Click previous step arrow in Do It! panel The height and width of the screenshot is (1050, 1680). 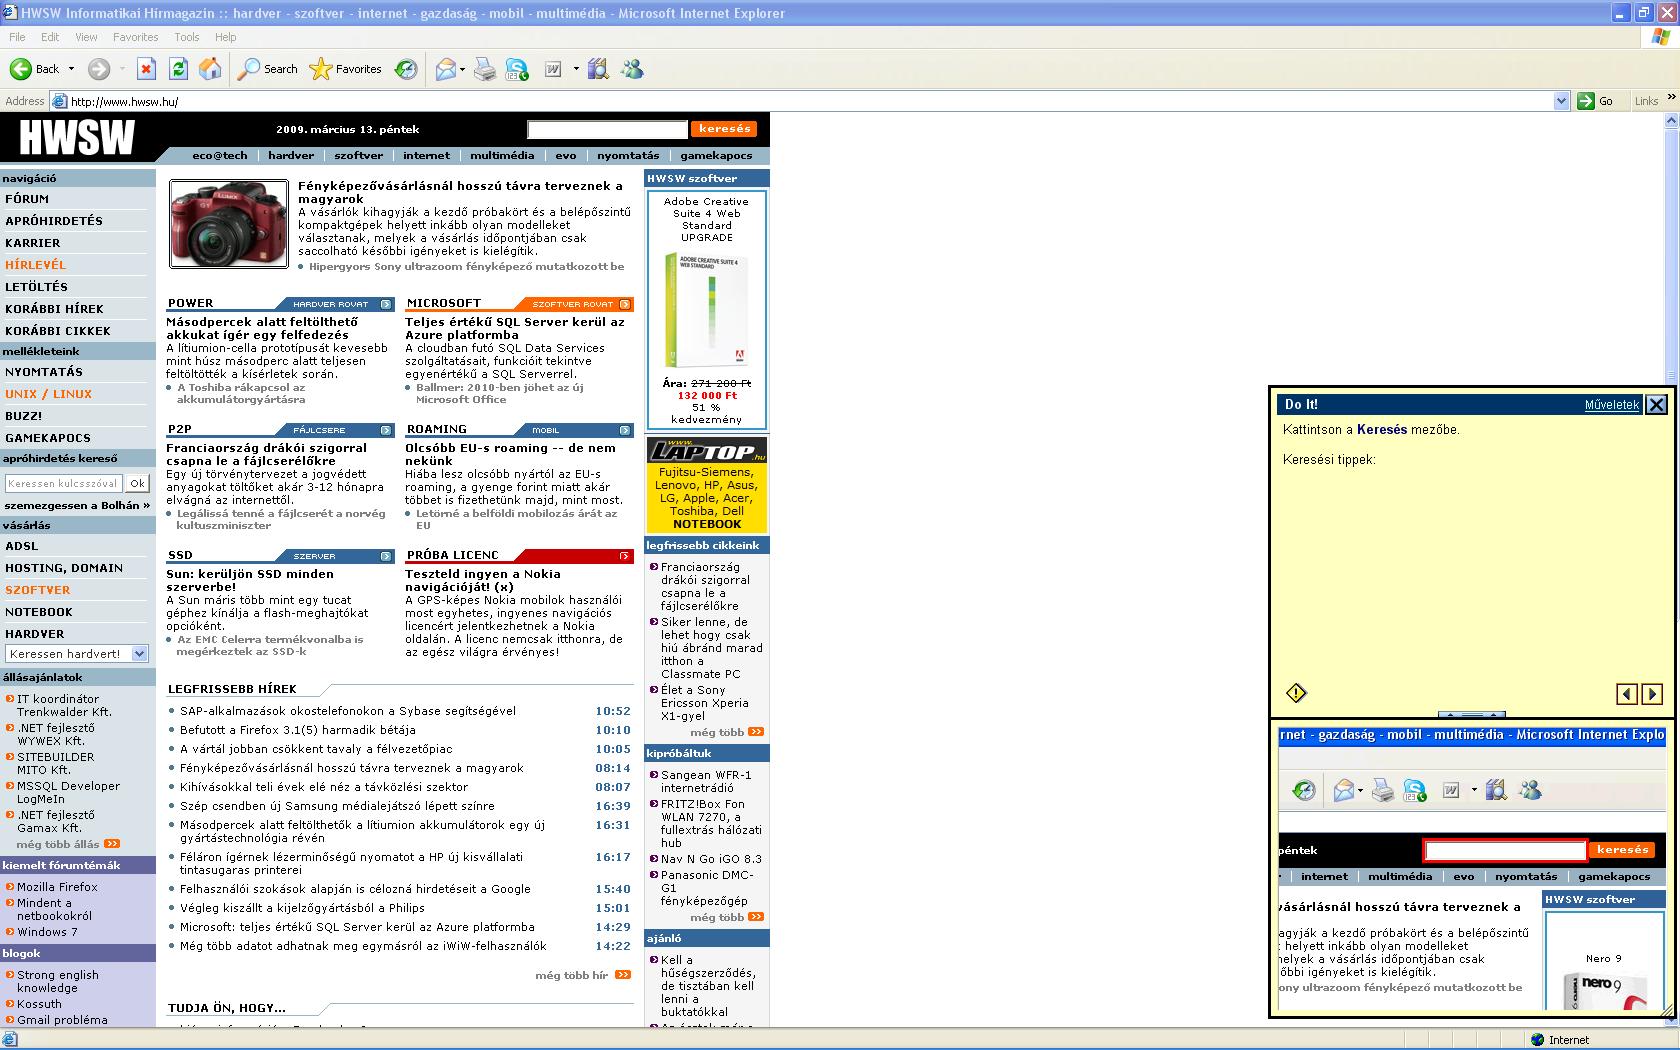(x=1627, y=694)
